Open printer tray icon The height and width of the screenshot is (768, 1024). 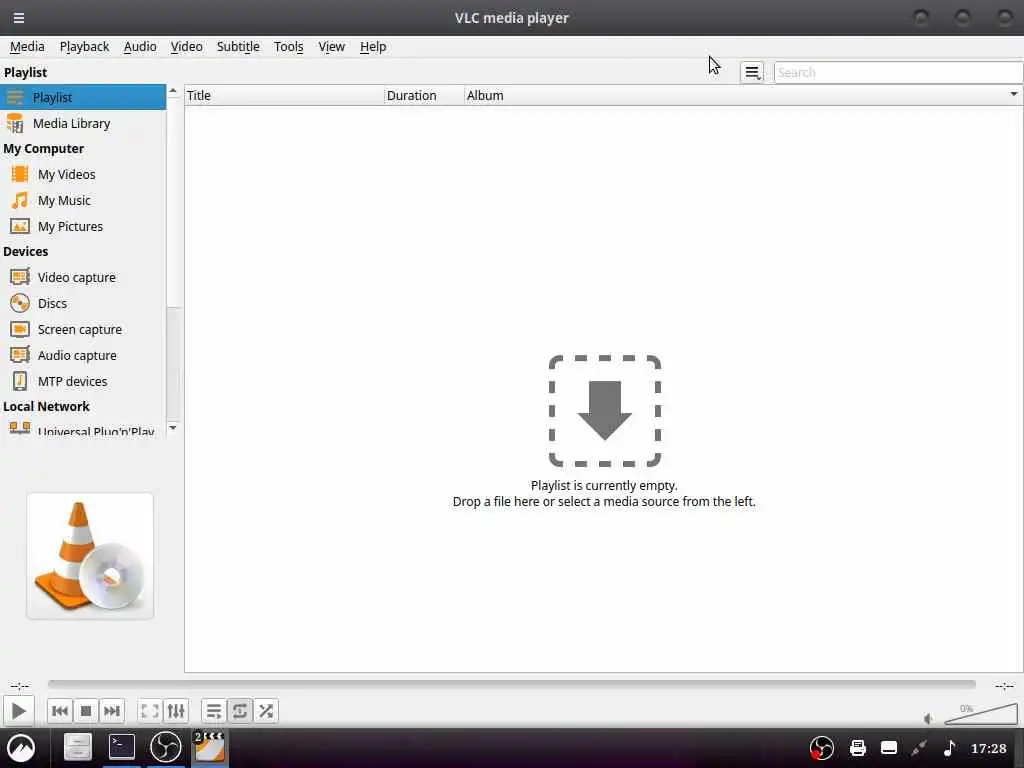click(857, 748)
